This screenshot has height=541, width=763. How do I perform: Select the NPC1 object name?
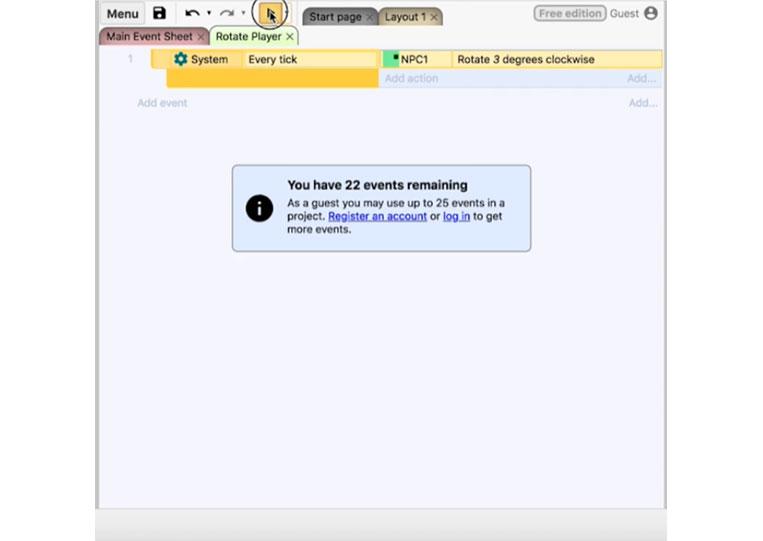click(x=414, y=59)
